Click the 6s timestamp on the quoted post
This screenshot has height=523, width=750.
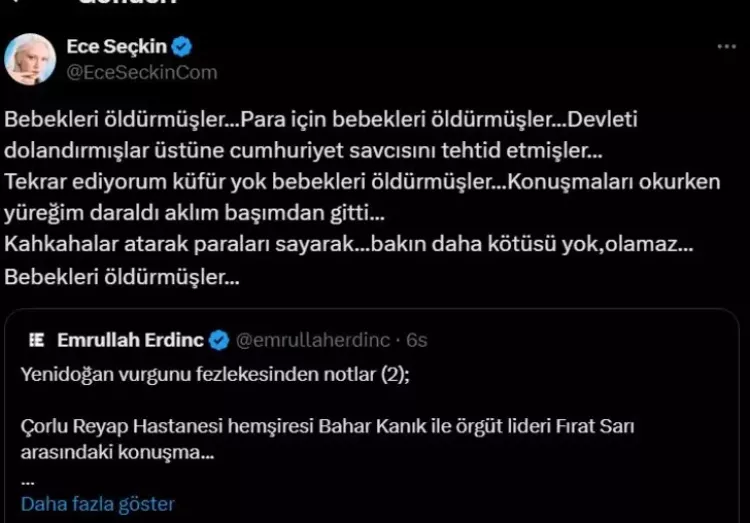click(x=416, y=340)
